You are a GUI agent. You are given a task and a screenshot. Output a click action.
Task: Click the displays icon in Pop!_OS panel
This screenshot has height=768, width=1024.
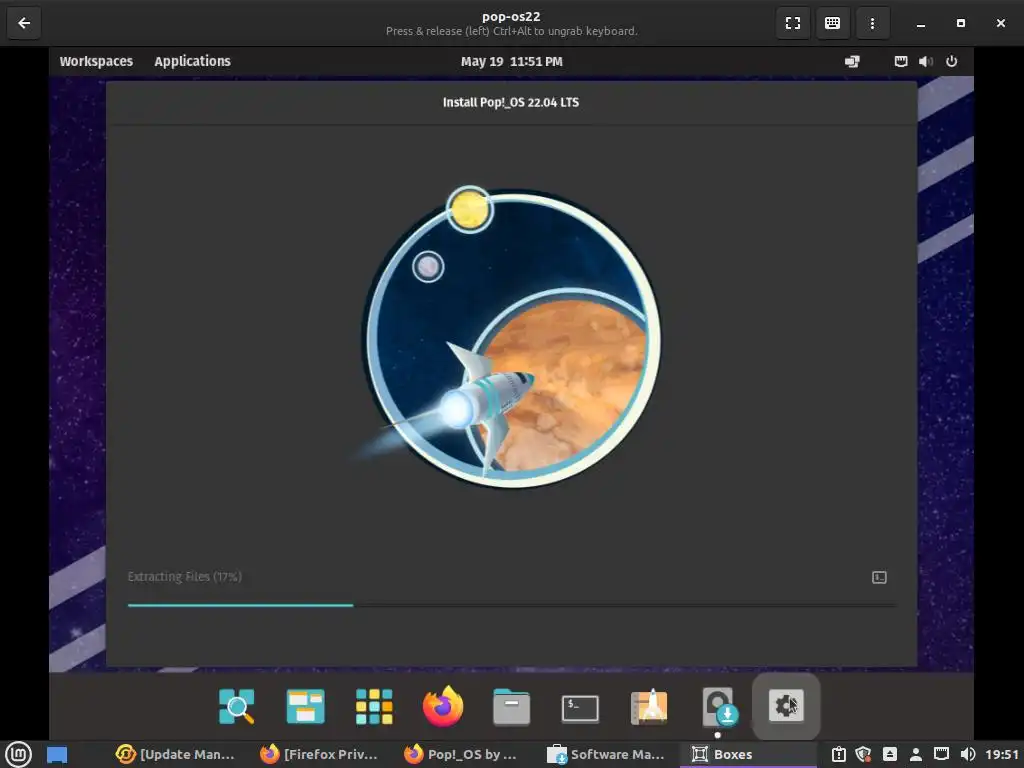pyautogui.click(x=852, y=61)
